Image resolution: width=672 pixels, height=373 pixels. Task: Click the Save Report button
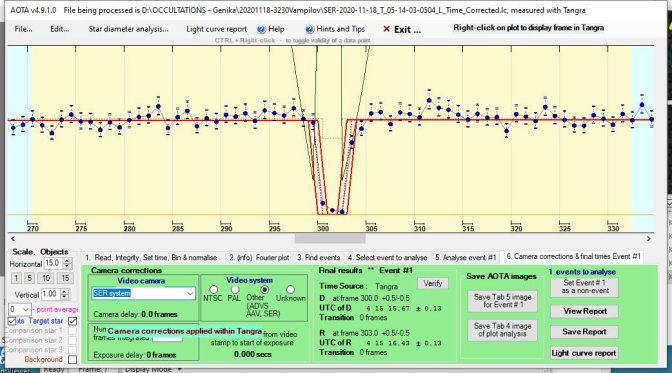point(585,332)
